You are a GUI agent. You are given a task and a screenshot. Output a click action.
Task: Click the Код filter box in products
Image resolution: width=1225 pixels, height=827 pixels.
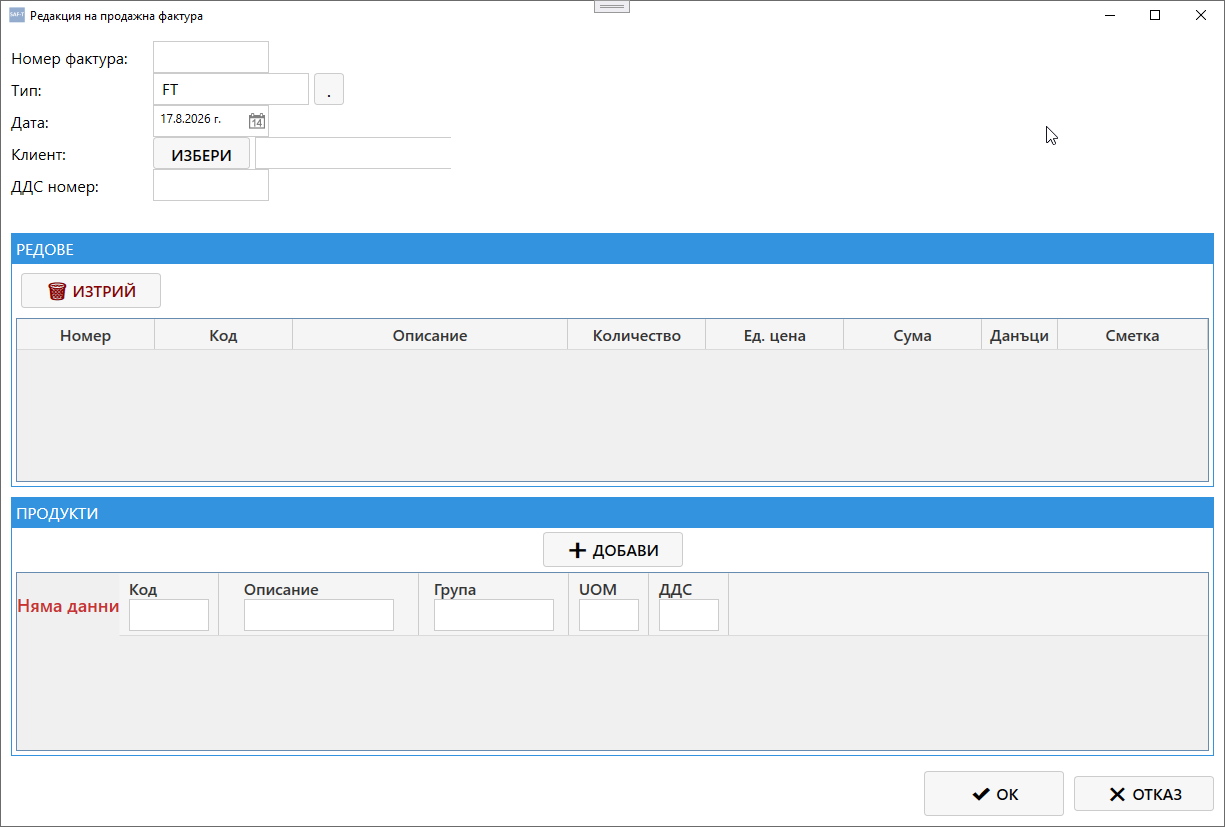pyautogui.click(x=169, y=615)
